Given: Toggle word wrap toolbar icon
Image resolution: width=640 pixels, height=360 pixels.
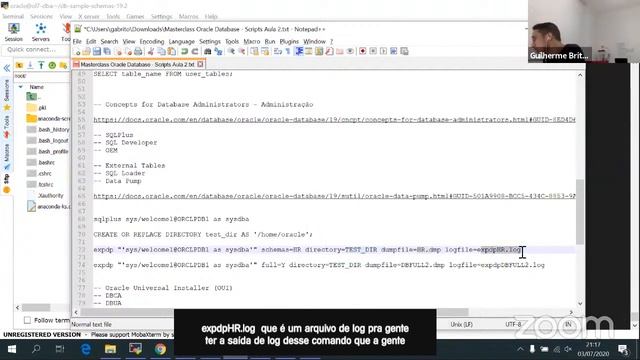Looking at the screenshot, I should point(278,51).
